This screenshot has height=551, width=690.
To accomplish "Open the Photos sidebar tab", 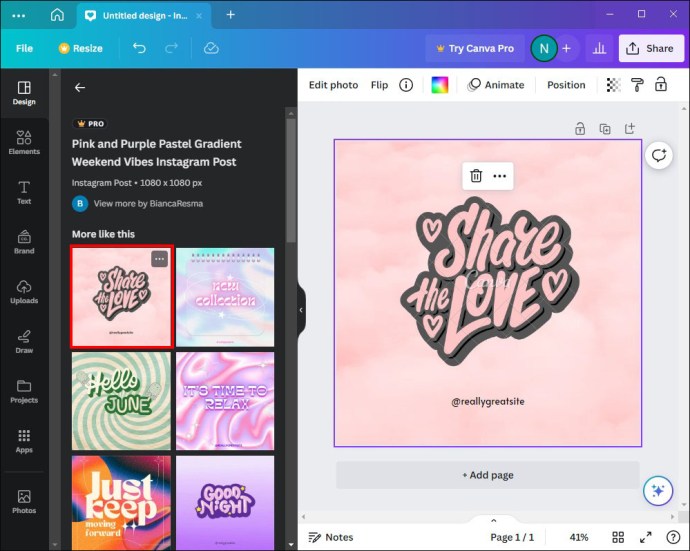I will click(24, 502).
